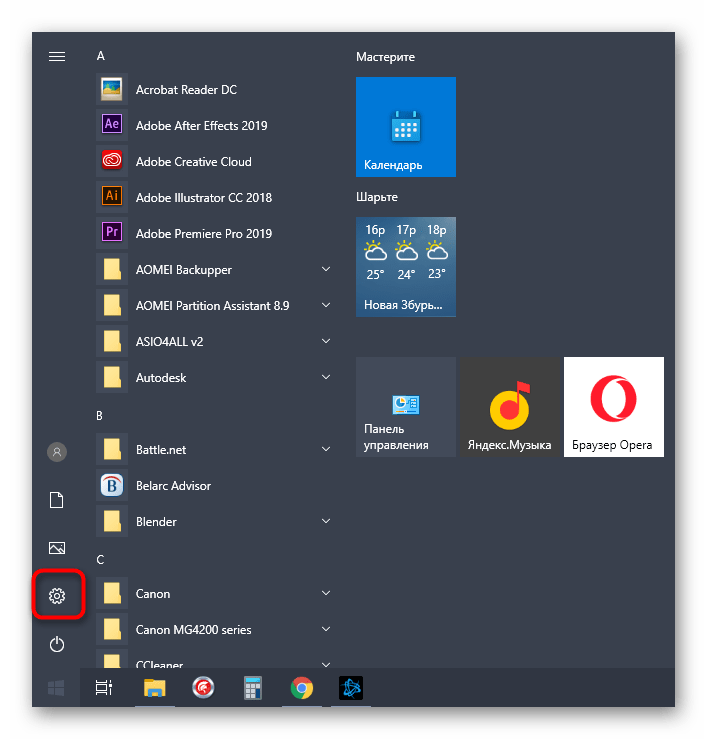Screen dimensions: 707x739
Task: Click the user account avatar icon
Action: coord(57,452)
